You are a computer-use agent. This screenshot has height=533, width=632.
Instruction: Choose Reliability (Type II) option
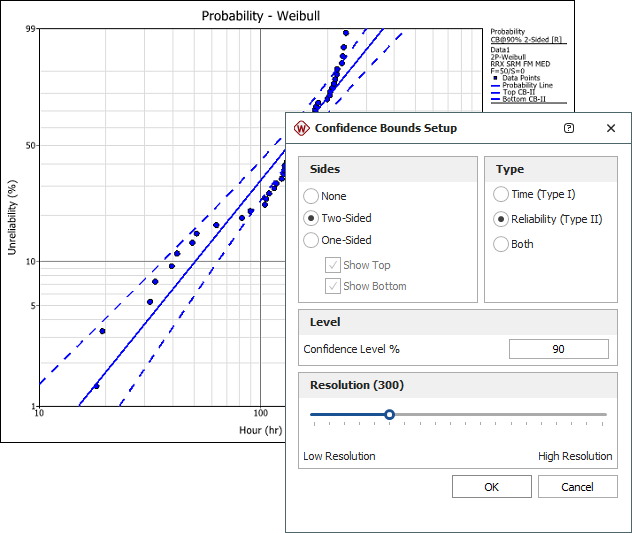tap(501, 219)
